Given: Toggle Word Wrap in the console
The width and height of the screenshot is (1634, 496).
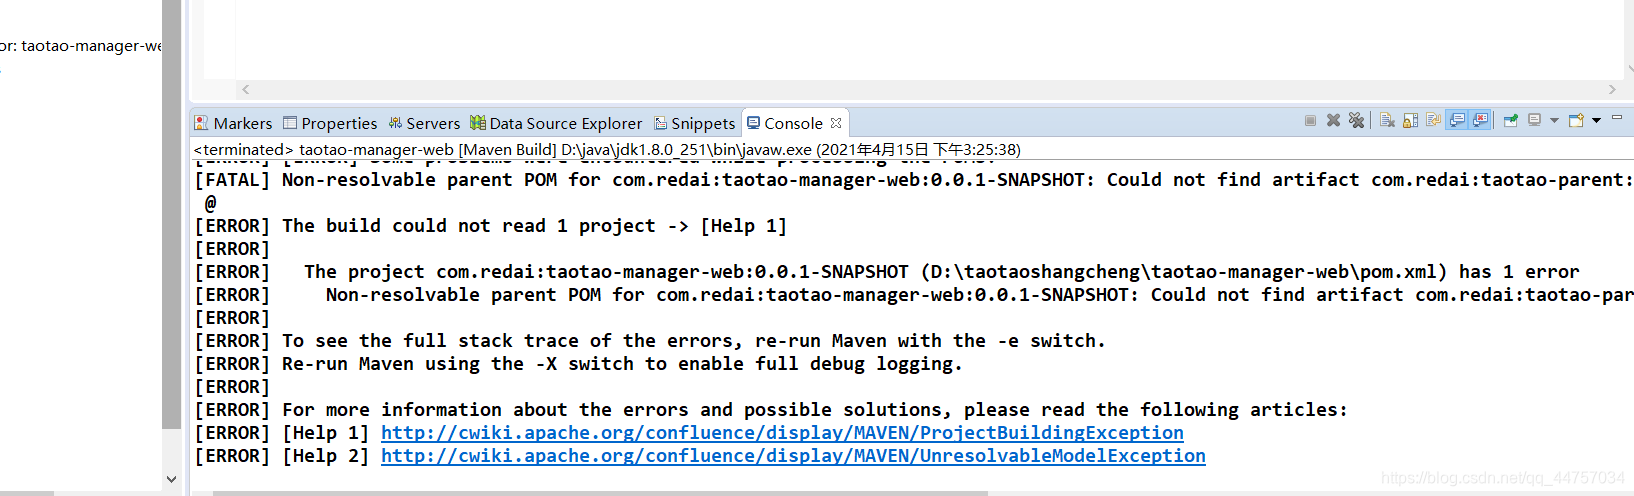Looking at the screenshot, I should click(x=1433, y=121).
